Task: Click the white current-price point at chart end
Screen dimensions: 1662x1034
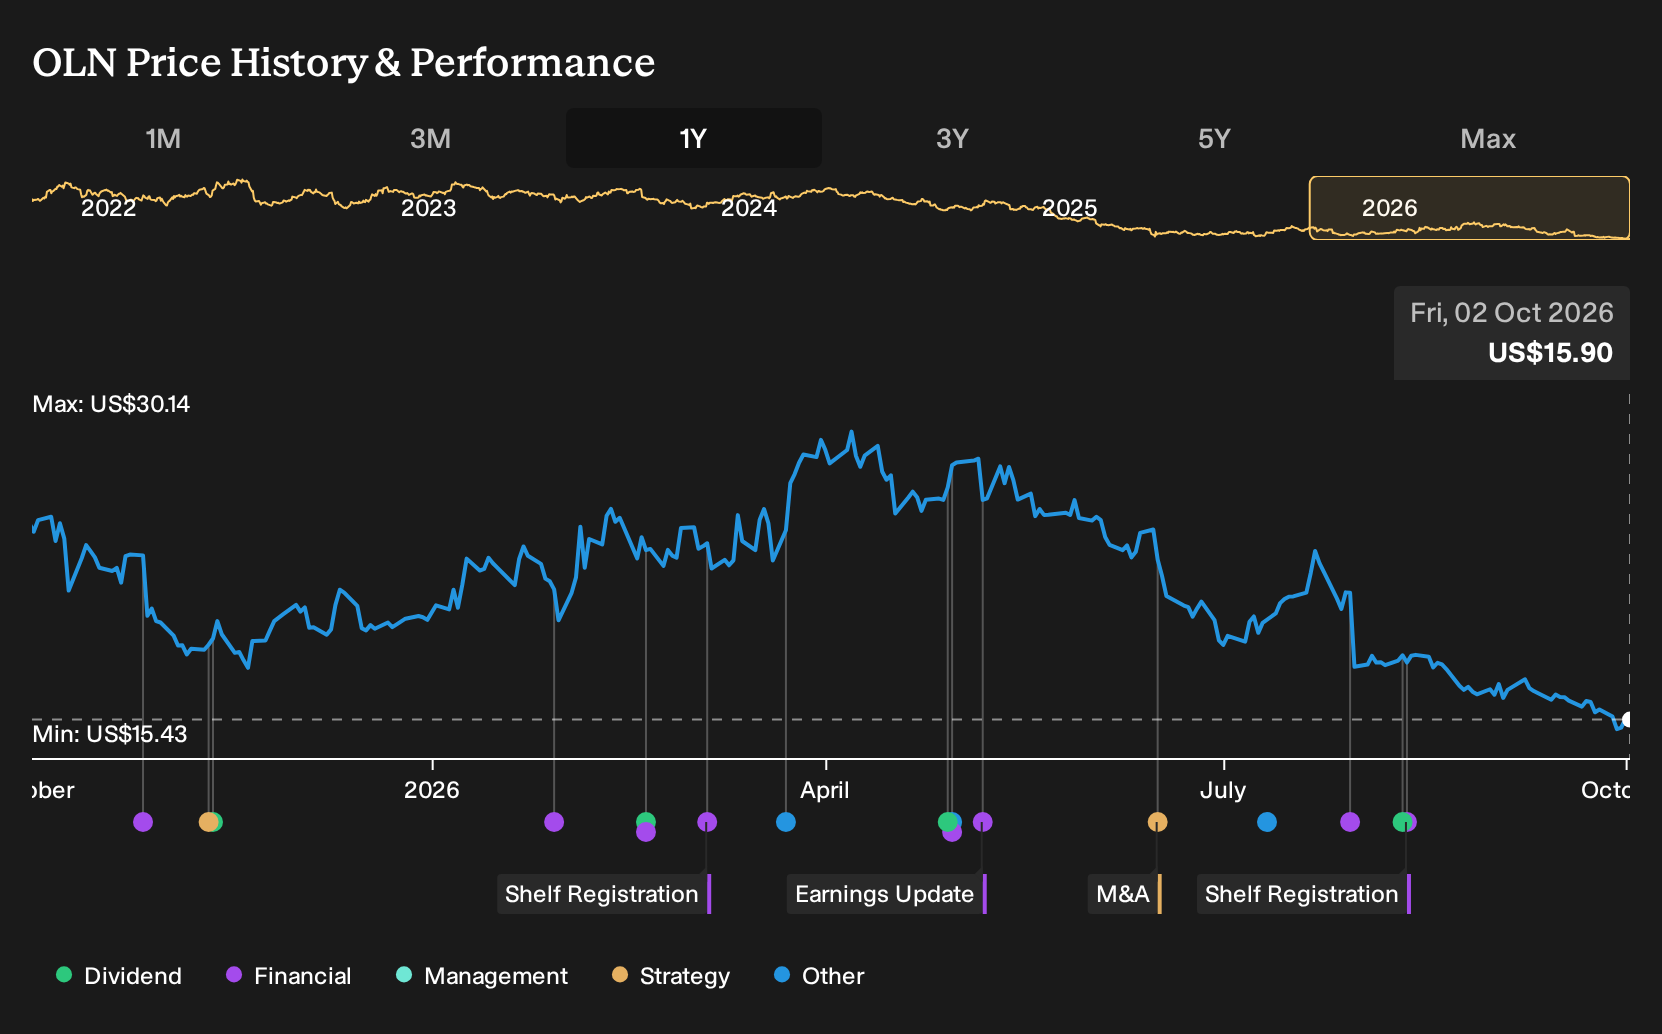Action: pos(1627,720)
